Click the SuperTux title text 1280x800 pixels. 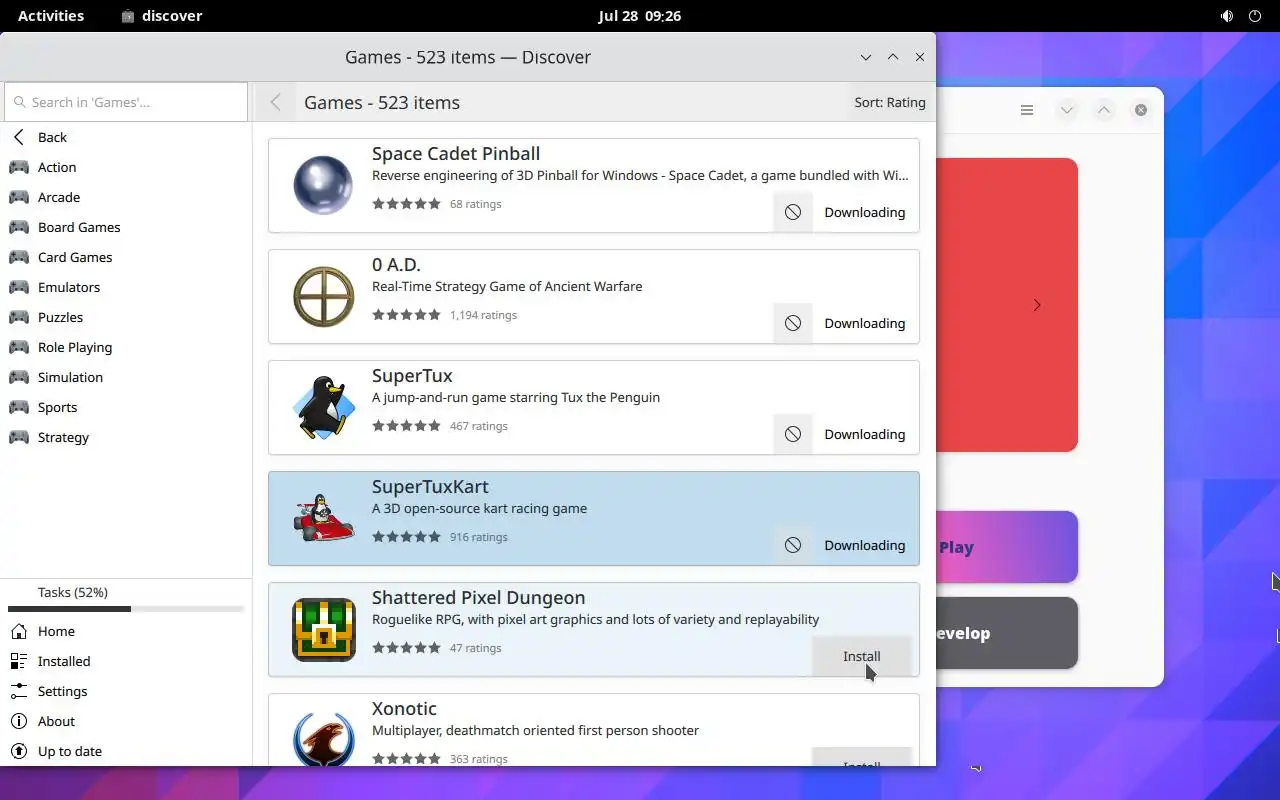(x=412, y=375)
